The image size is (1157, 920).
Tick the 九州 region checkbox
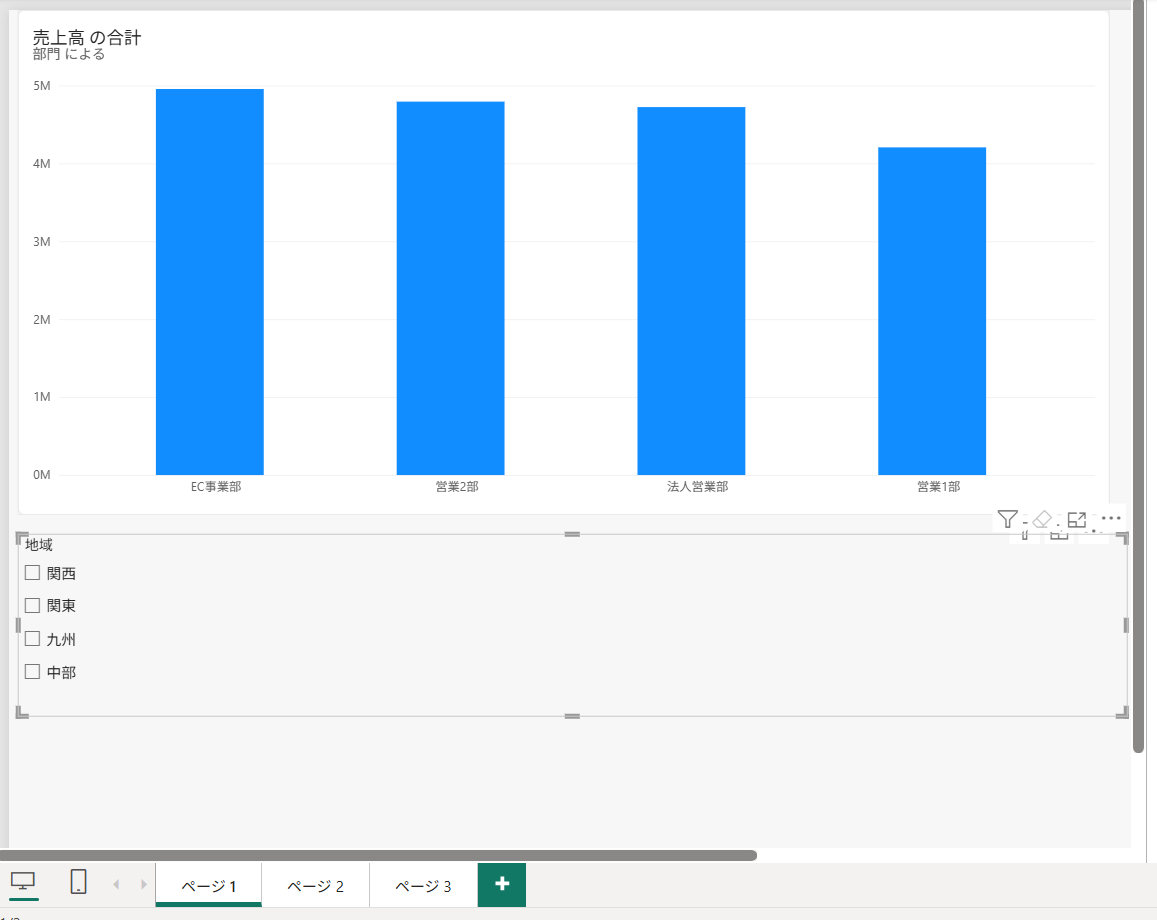click(x=32, y=639)
